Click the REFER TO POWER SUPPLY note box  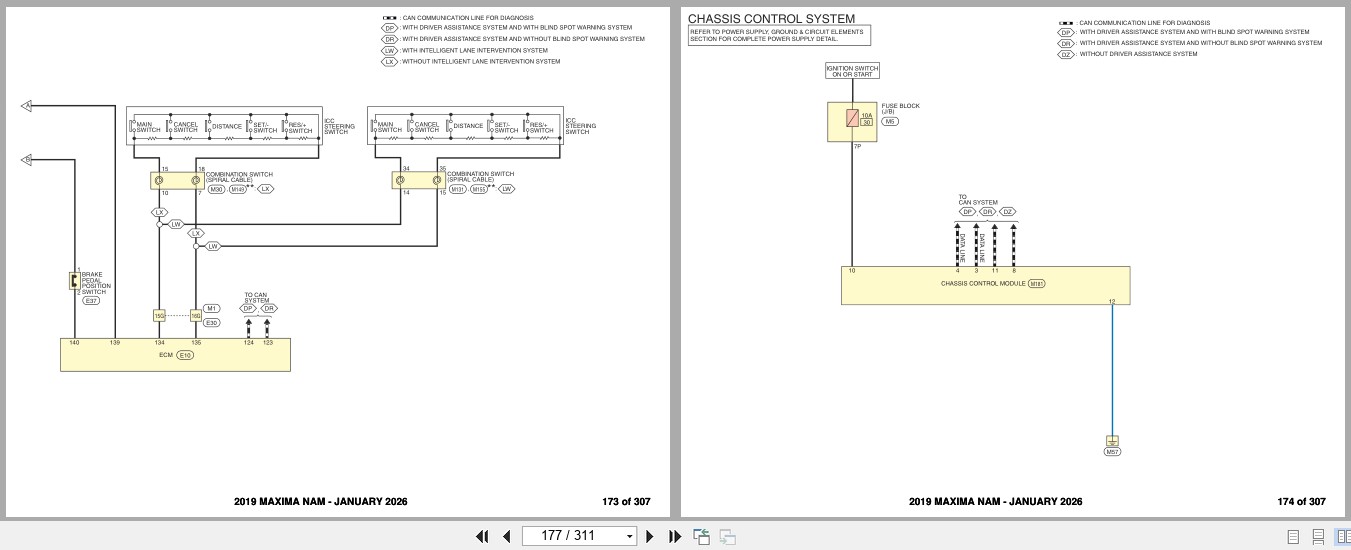coord(779,36)
